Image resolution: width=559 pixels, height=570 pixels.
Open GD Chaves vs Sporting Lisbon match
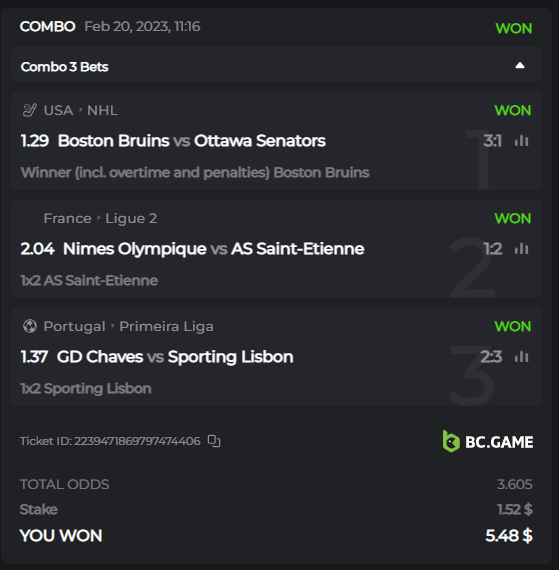click(x=175, y=357)
